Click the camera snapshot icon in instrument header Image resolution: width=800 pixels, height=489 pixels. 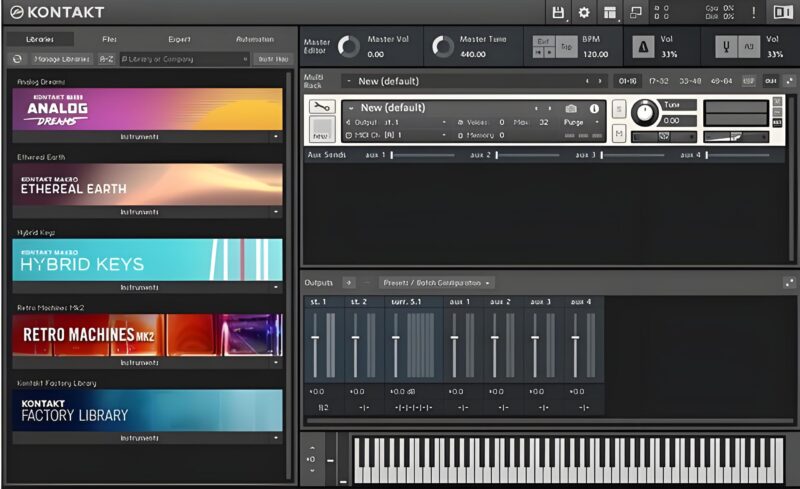click(x=571, y=109)
